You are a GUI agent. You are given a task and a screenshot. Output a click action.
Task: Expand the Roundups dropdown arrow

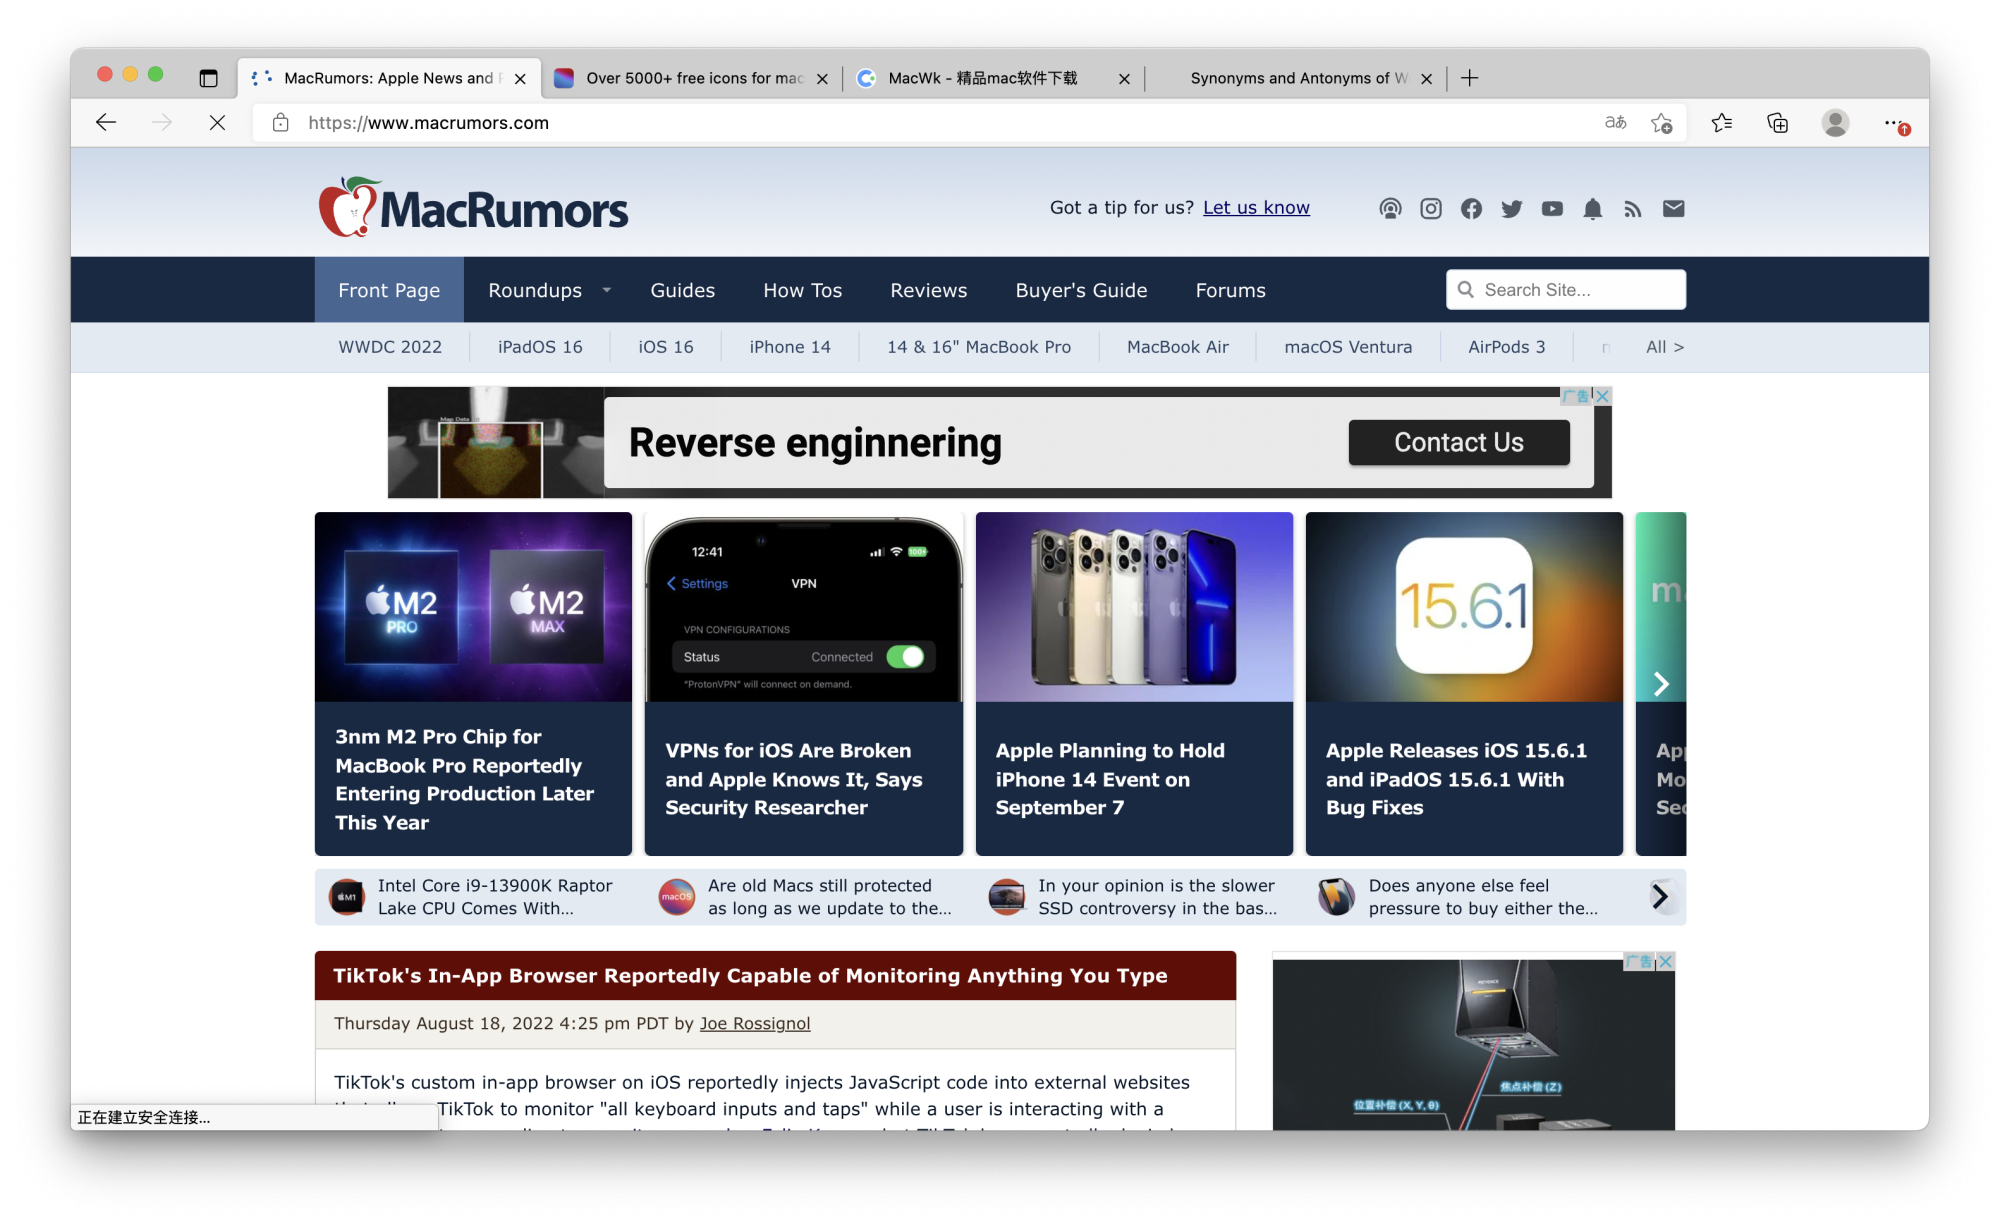point(606,290)
